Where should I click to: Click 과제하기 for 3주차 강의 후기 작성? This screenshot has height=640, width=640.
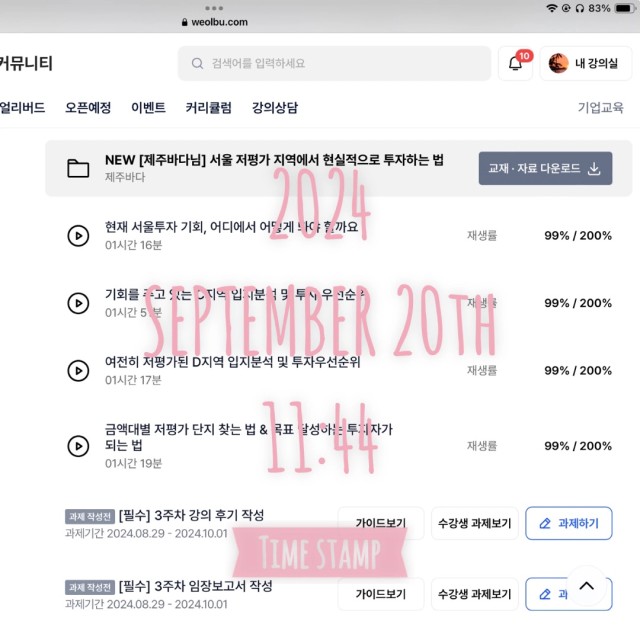click(x=569, y=523)
